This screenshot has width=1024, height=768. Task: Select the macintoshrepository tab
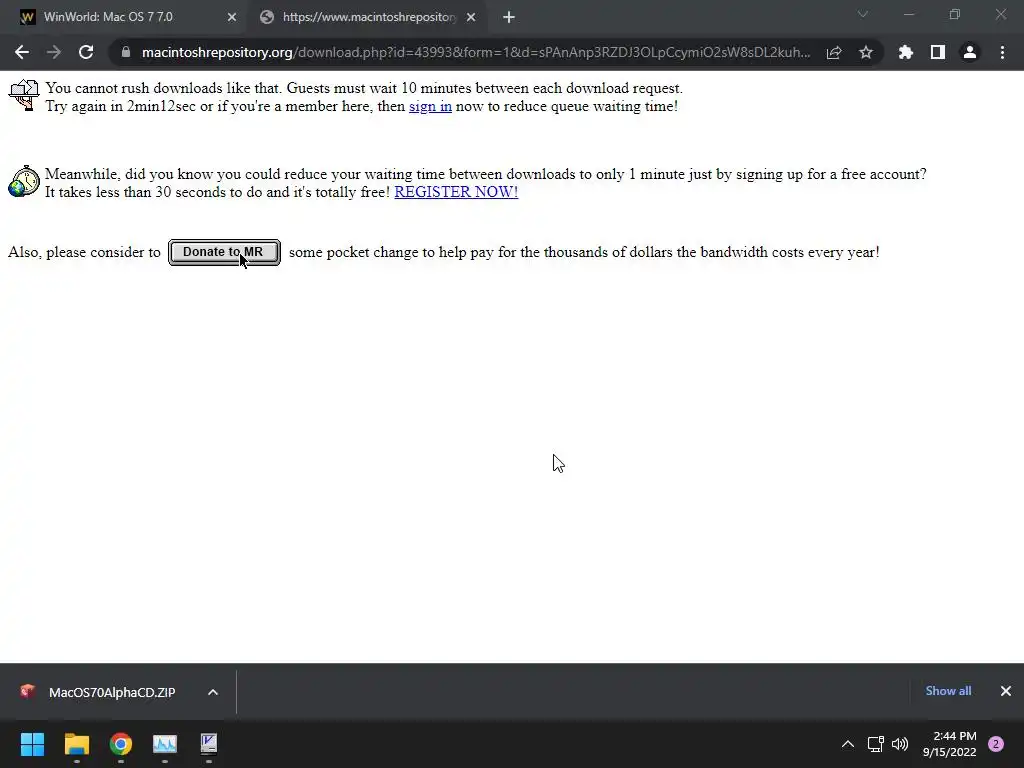[x=366, y=17]
